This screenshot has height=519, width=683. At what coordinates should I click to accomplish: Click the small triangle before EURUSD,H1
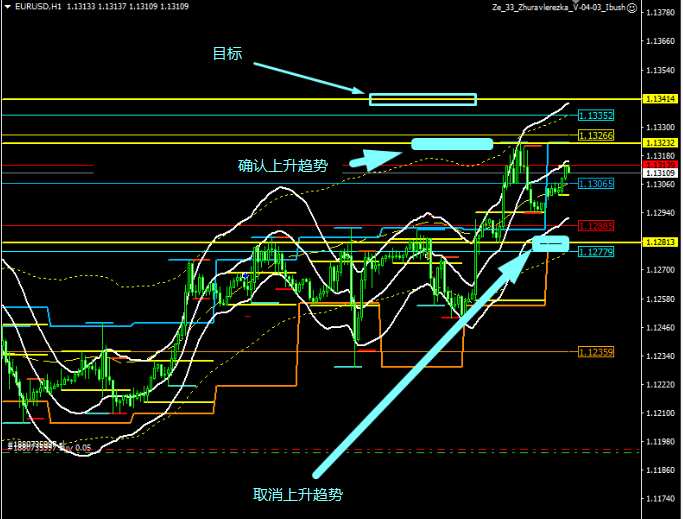coord(6,8)
